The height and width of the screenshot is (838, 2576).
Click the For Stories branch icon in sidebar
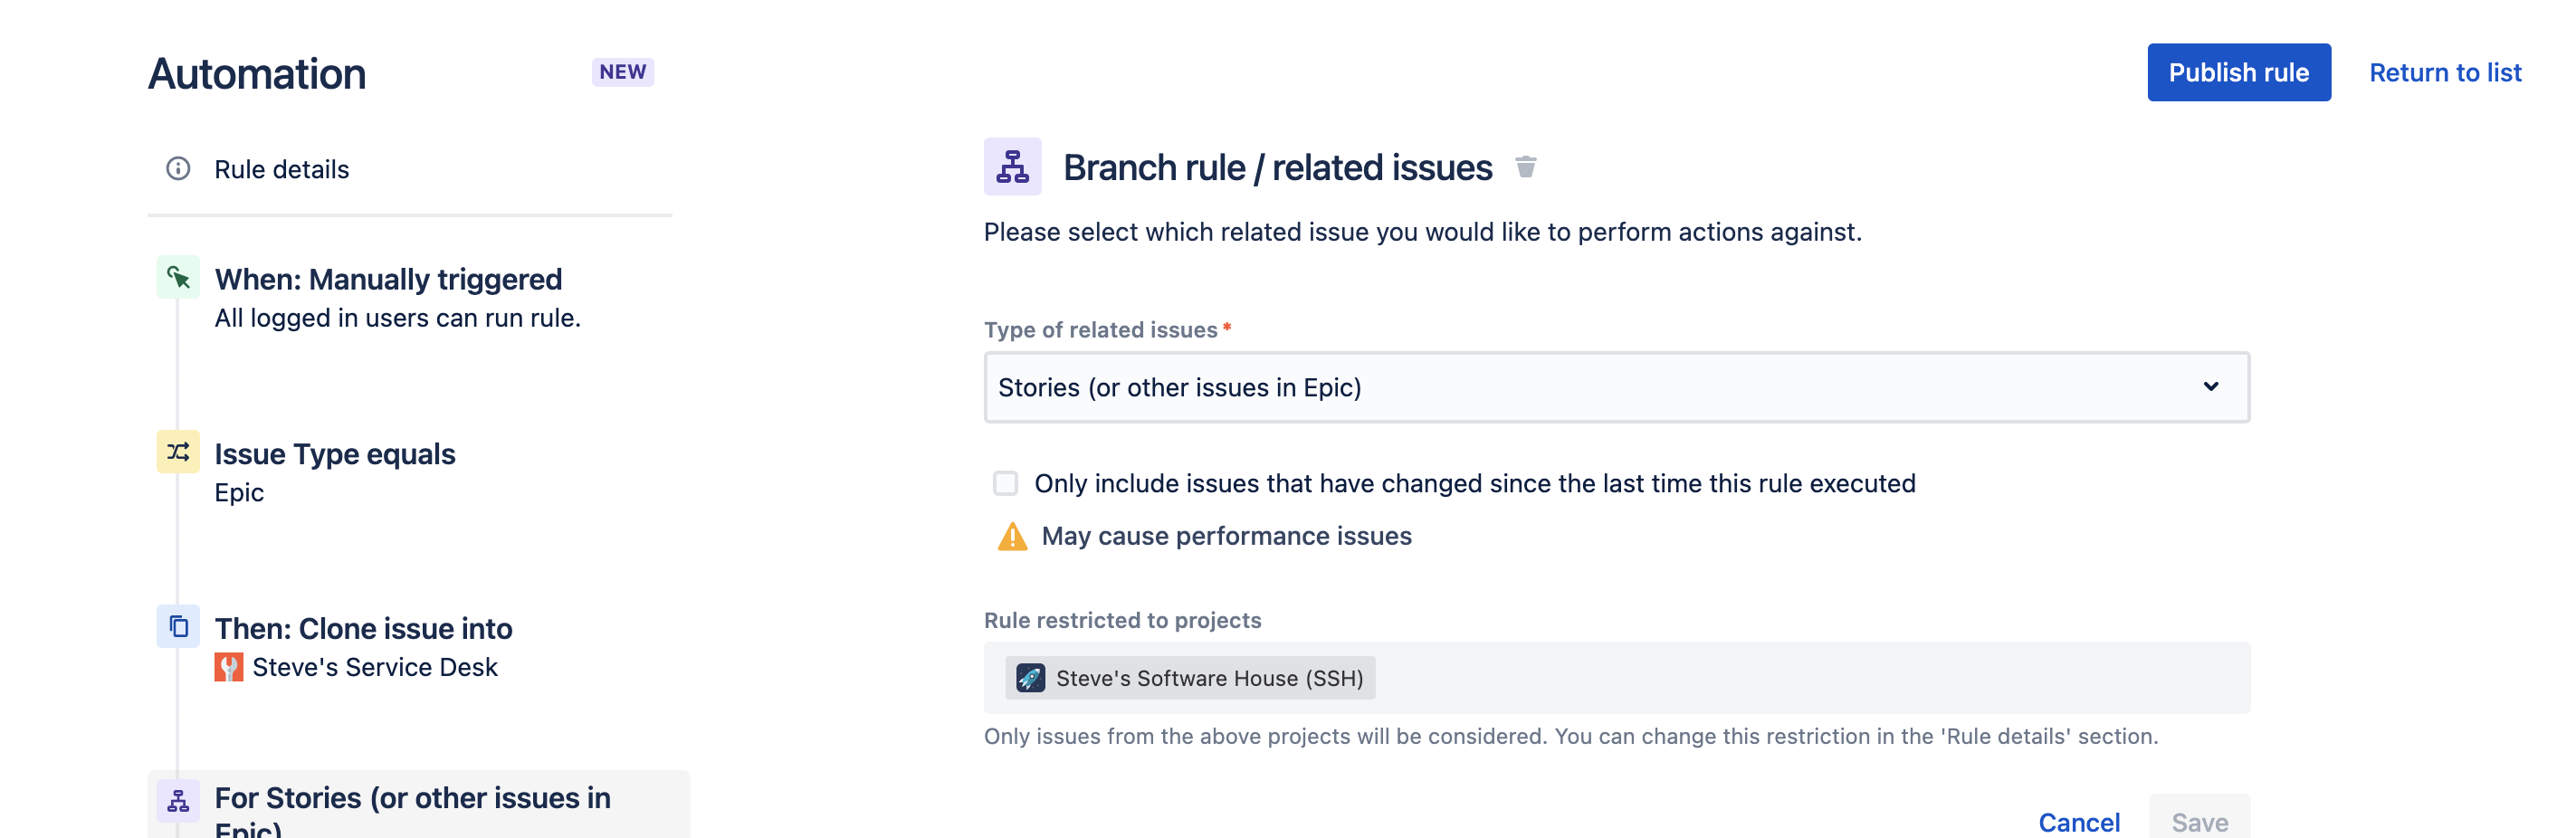178,801
